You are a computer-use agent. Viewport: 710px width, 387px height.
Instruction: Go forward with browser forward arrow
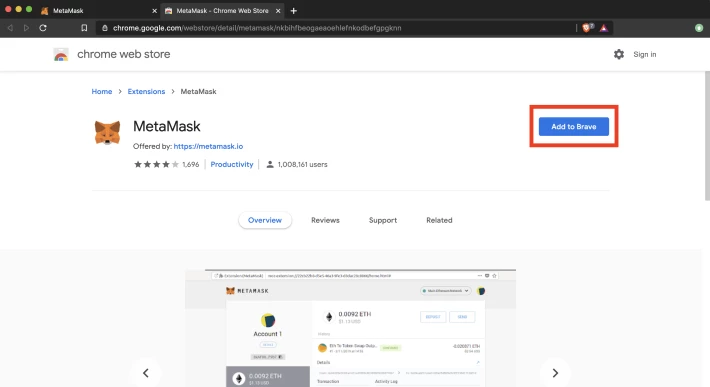click(26, 28)
